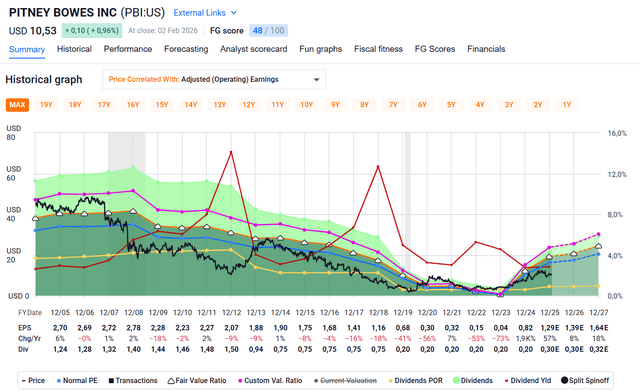The width and height of the screenshot is (640, 392).
Task: Select the 1Y time range
Action: pyautogui.click(x=567, y=105)
